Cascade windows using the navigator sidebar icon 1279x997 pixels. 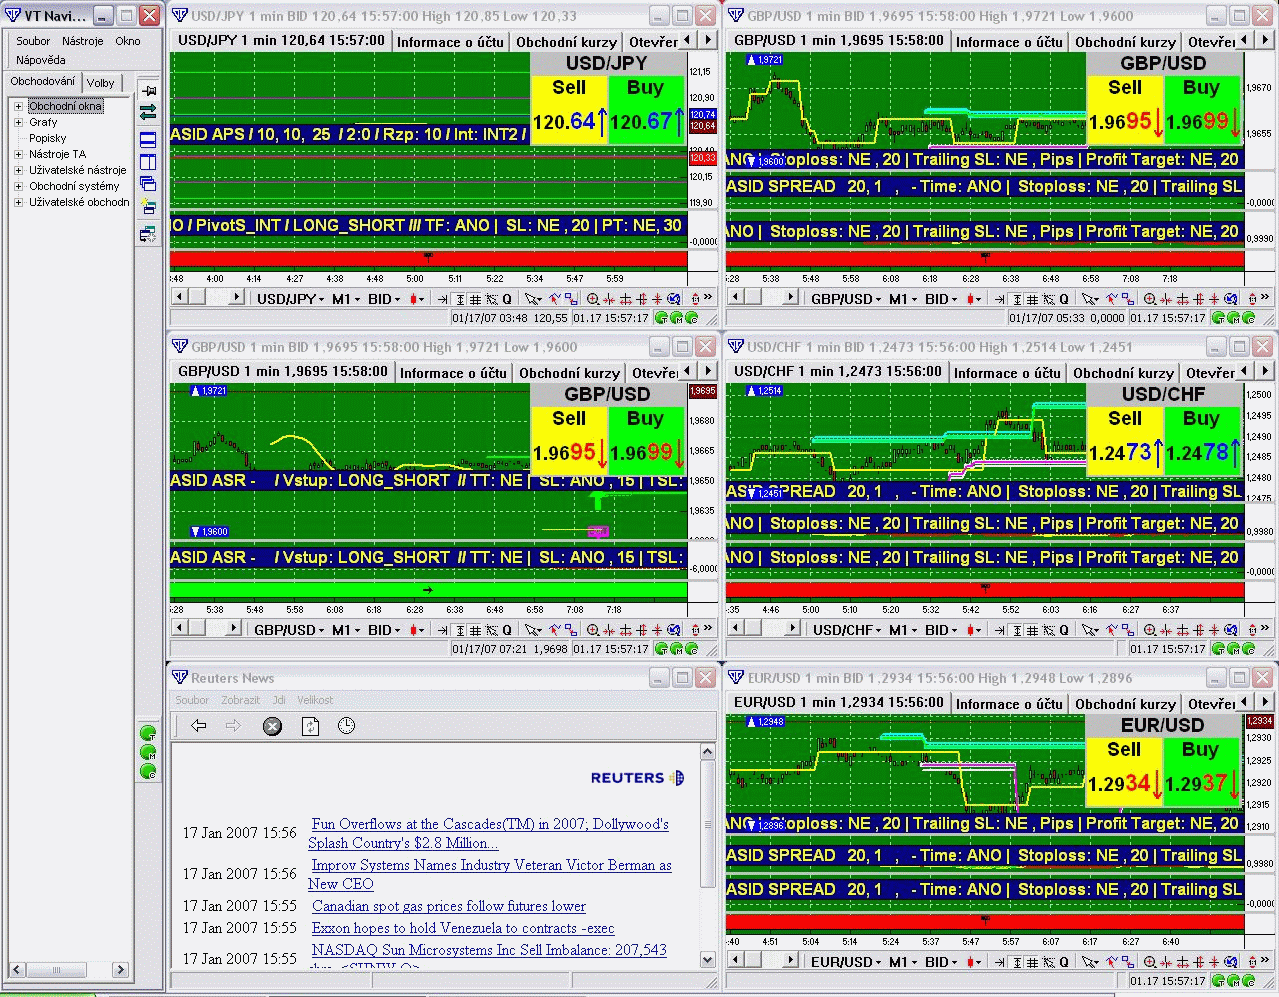148,184
